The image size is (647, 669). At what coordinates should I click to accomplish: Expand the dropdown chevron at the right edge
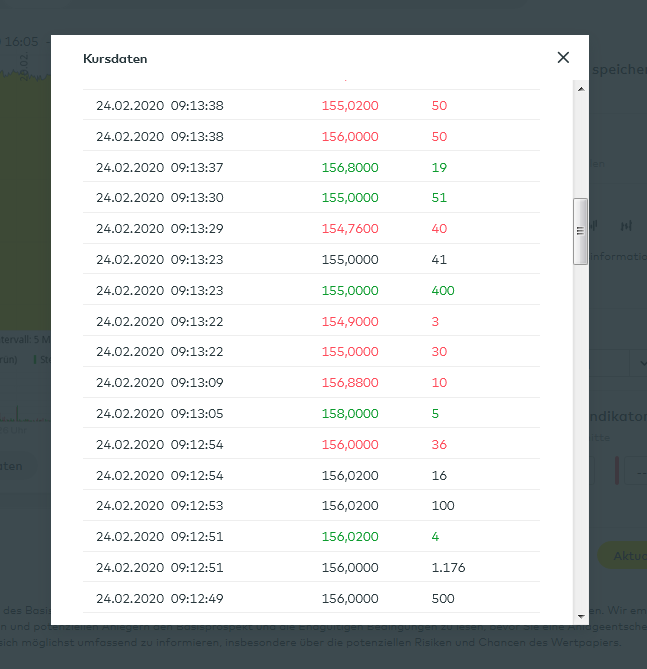pos(642,362)
